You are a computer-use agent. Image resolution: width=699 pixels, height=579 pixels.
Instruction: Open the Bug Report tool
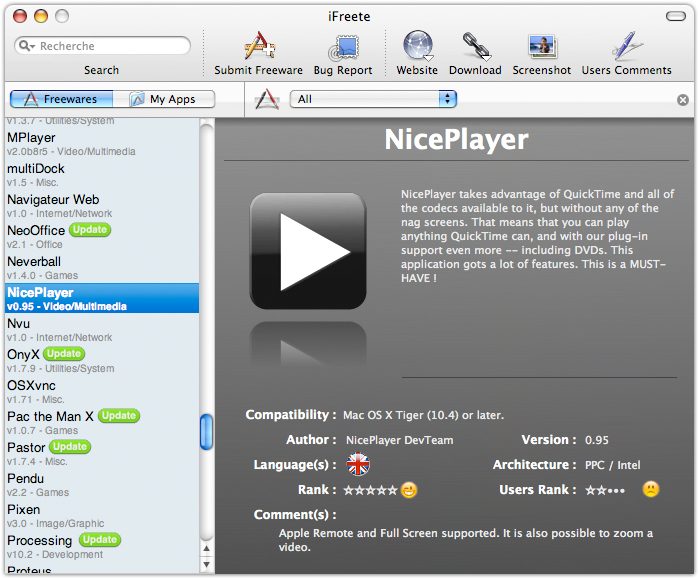[343, 48]
